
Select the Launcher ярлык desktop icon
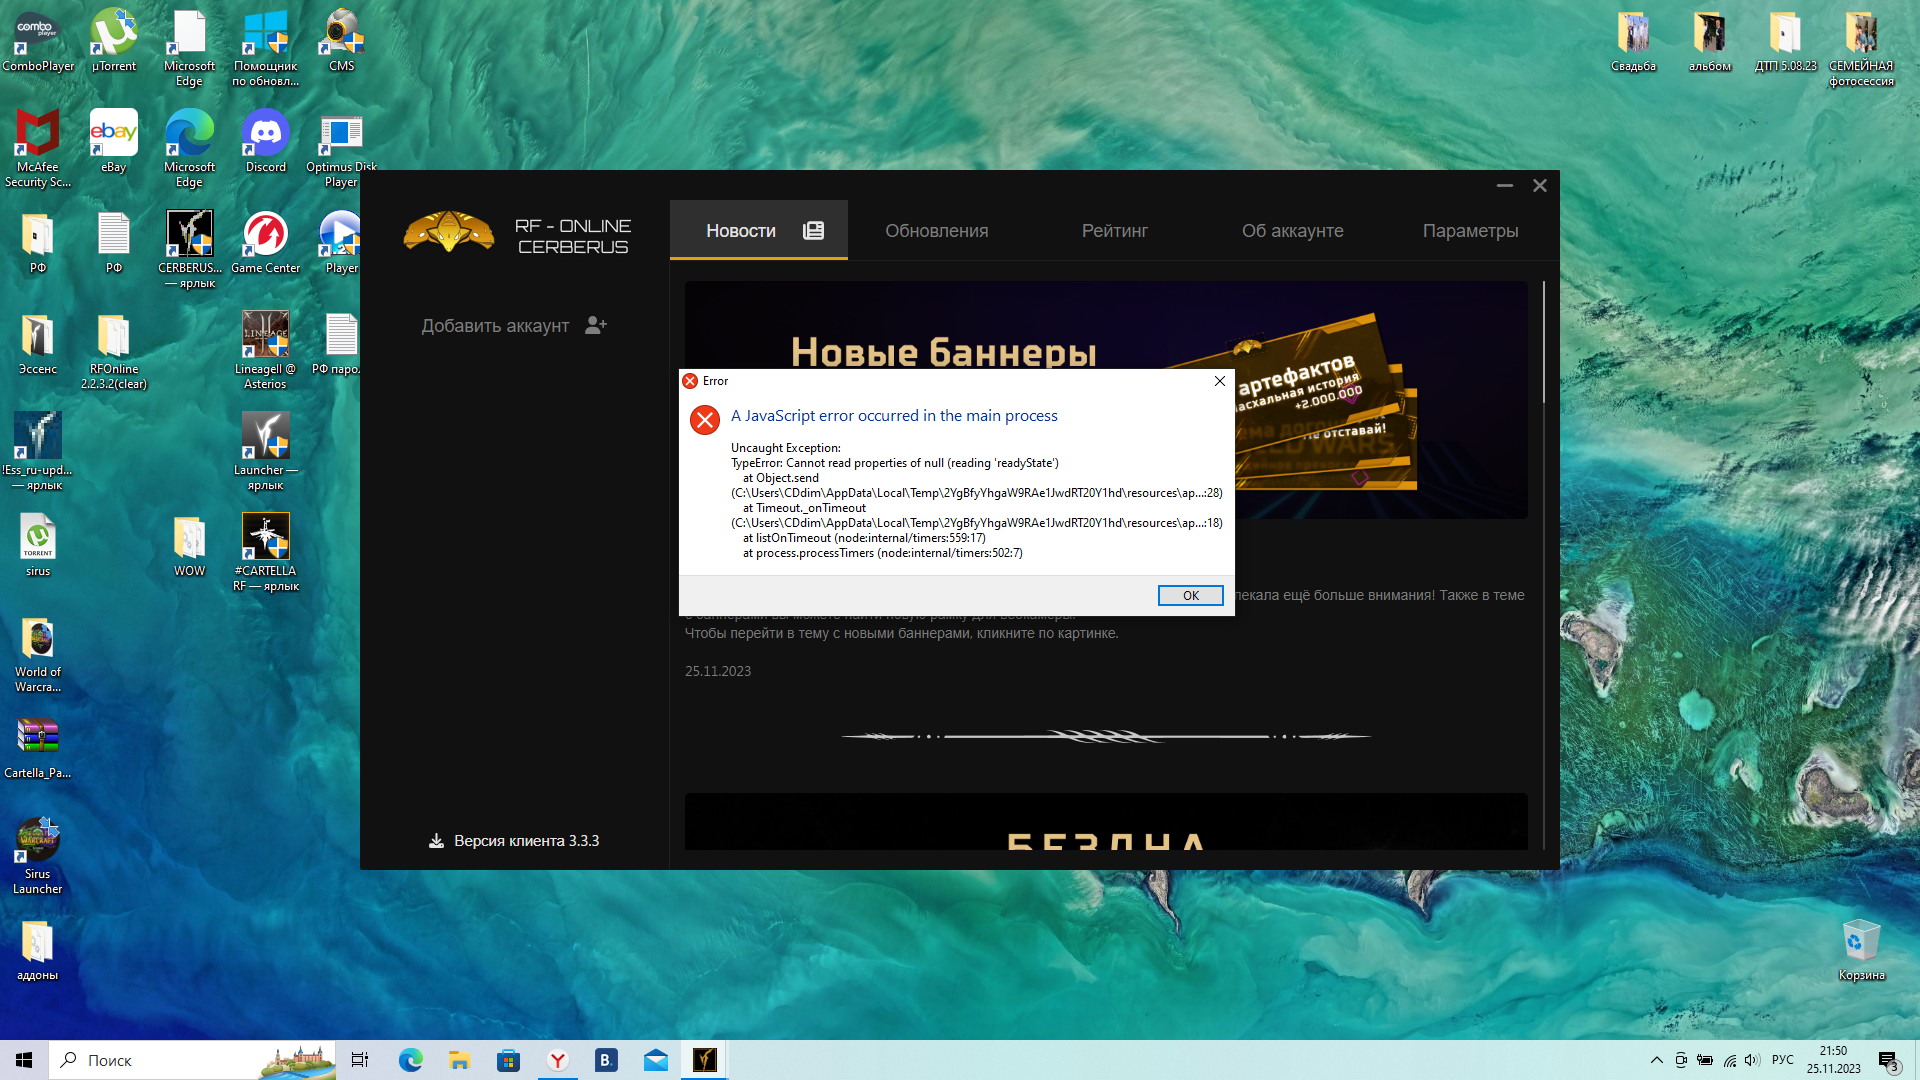pyautogui.click(x=266, y=452)
